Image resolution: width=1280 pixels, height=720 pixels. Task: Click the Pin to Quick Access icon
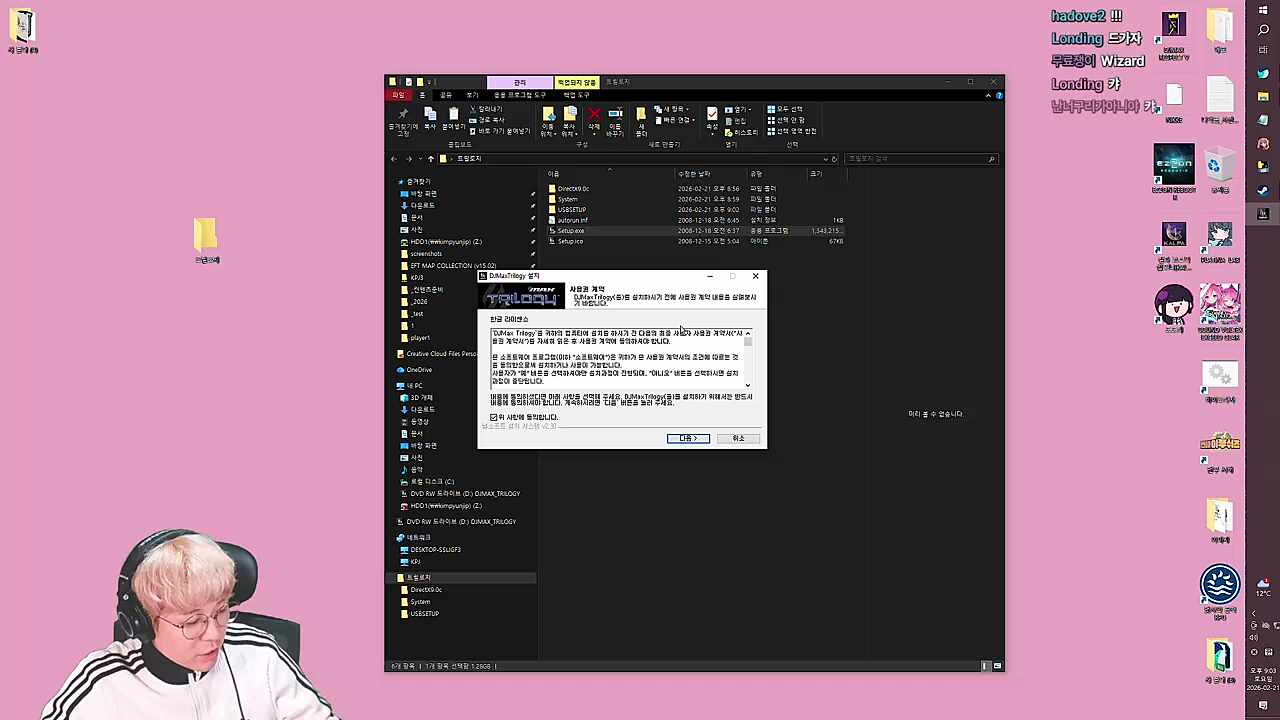(x=403, y=117)
